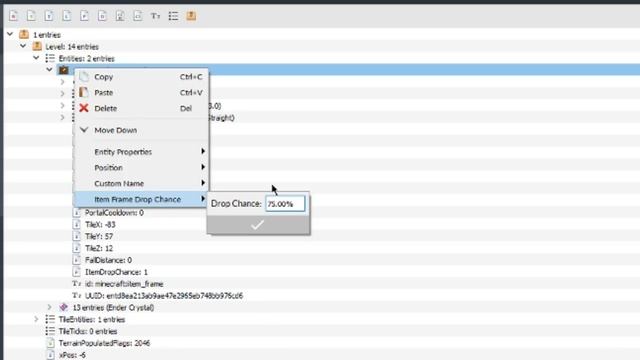The image size is (640, 360).
Task: Select the 'TileTicks: 0 entries' label
Action: 88,331
